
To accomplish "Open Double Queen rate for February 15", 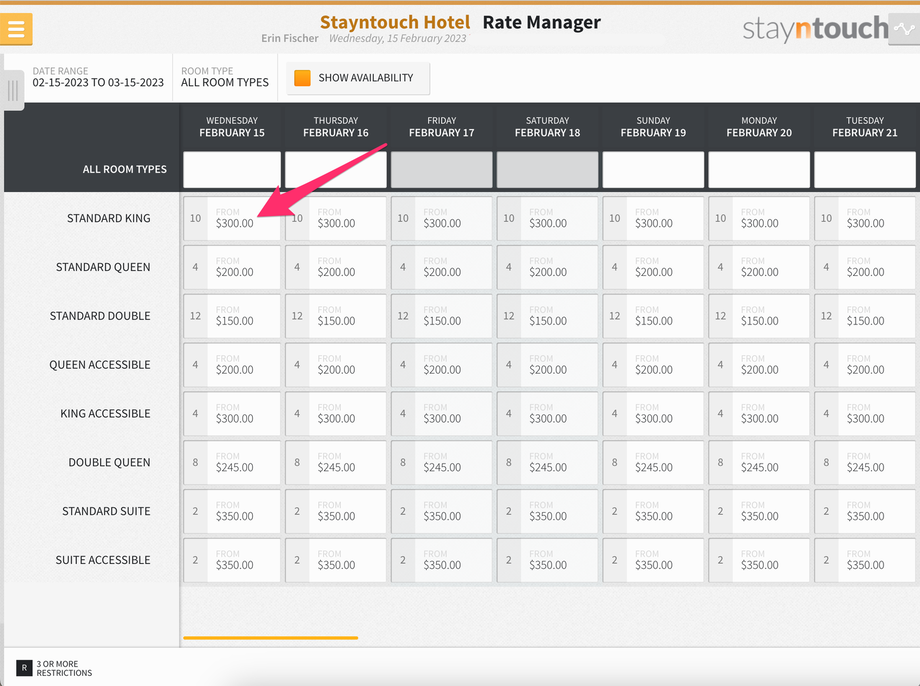I will coord(232,462).
